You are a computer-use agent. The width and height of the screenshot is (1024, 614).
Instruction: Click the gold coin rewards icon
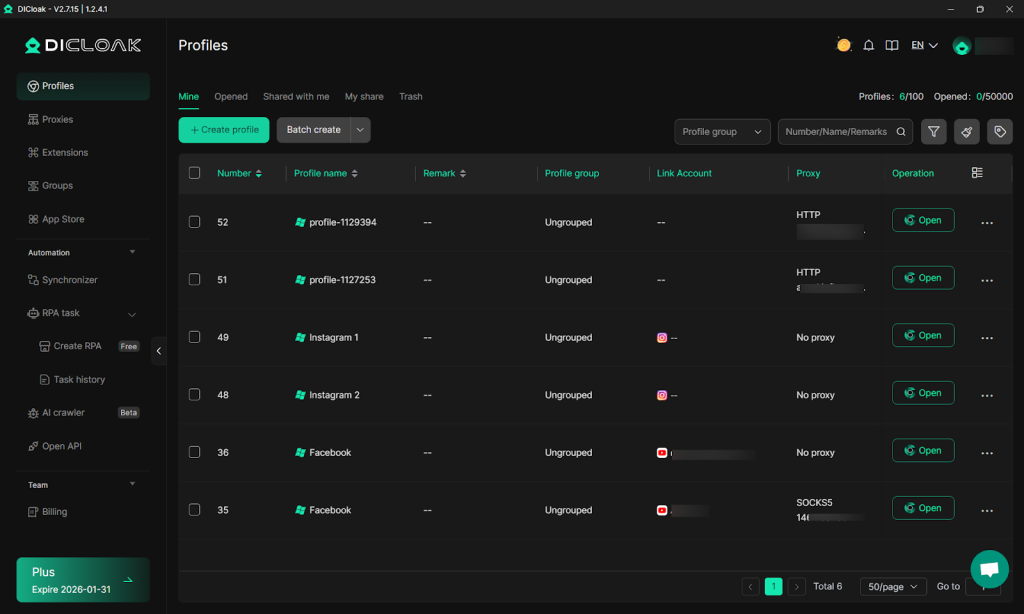coord(844,45)
